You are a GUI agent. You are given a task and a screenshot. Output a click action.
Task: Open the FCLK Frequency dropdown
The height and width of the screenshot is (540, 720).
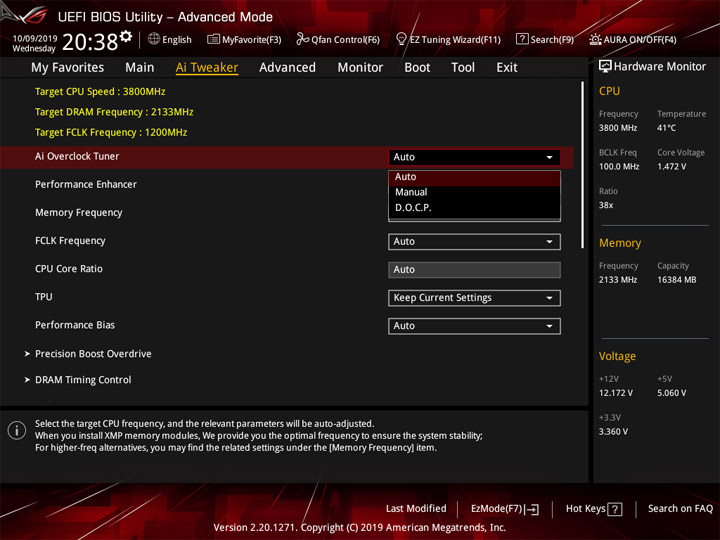tap(474, 242)
